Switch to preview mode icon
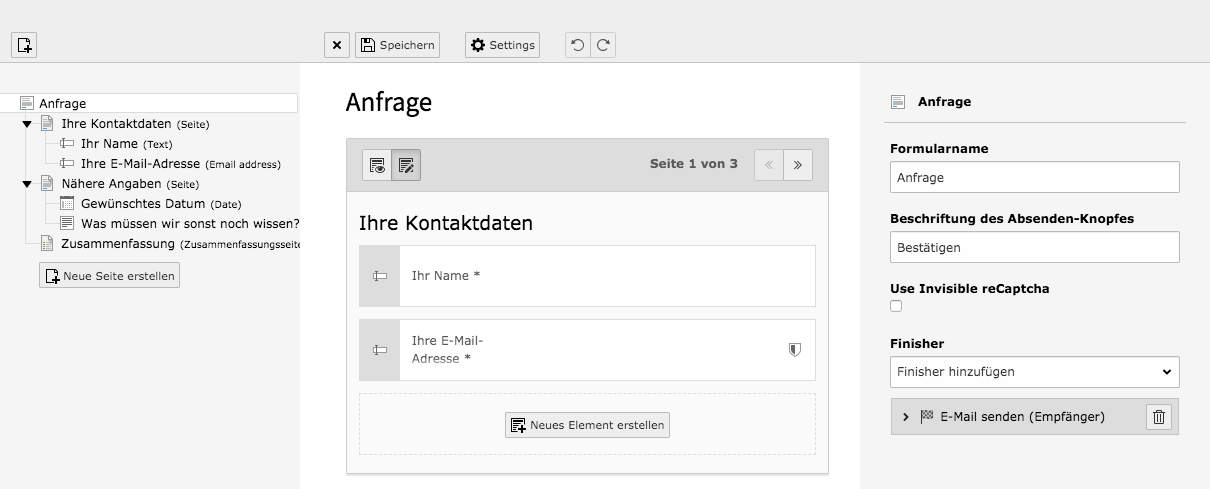The width and height of the screenshot is (1210, 489). (x=377, y=165)
